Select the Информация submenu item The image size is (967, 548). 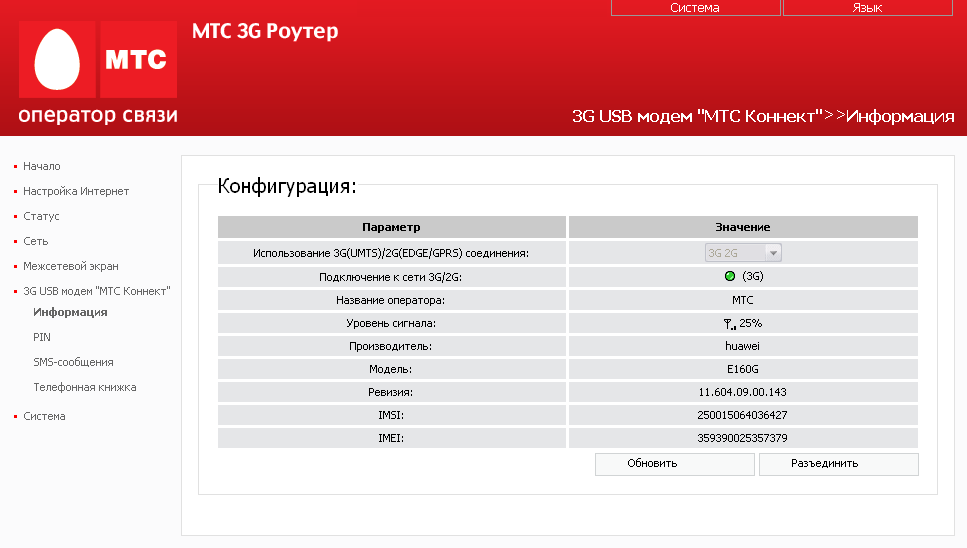click(70, 312)
